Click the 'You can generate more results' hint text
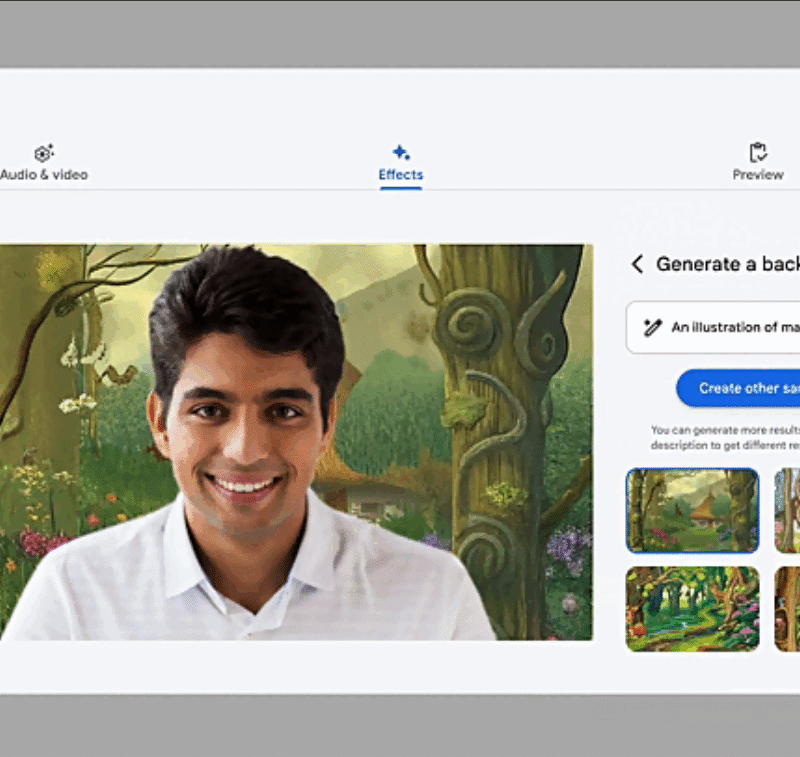The width and height of the screenshot is (800, 757). point(725,437)
